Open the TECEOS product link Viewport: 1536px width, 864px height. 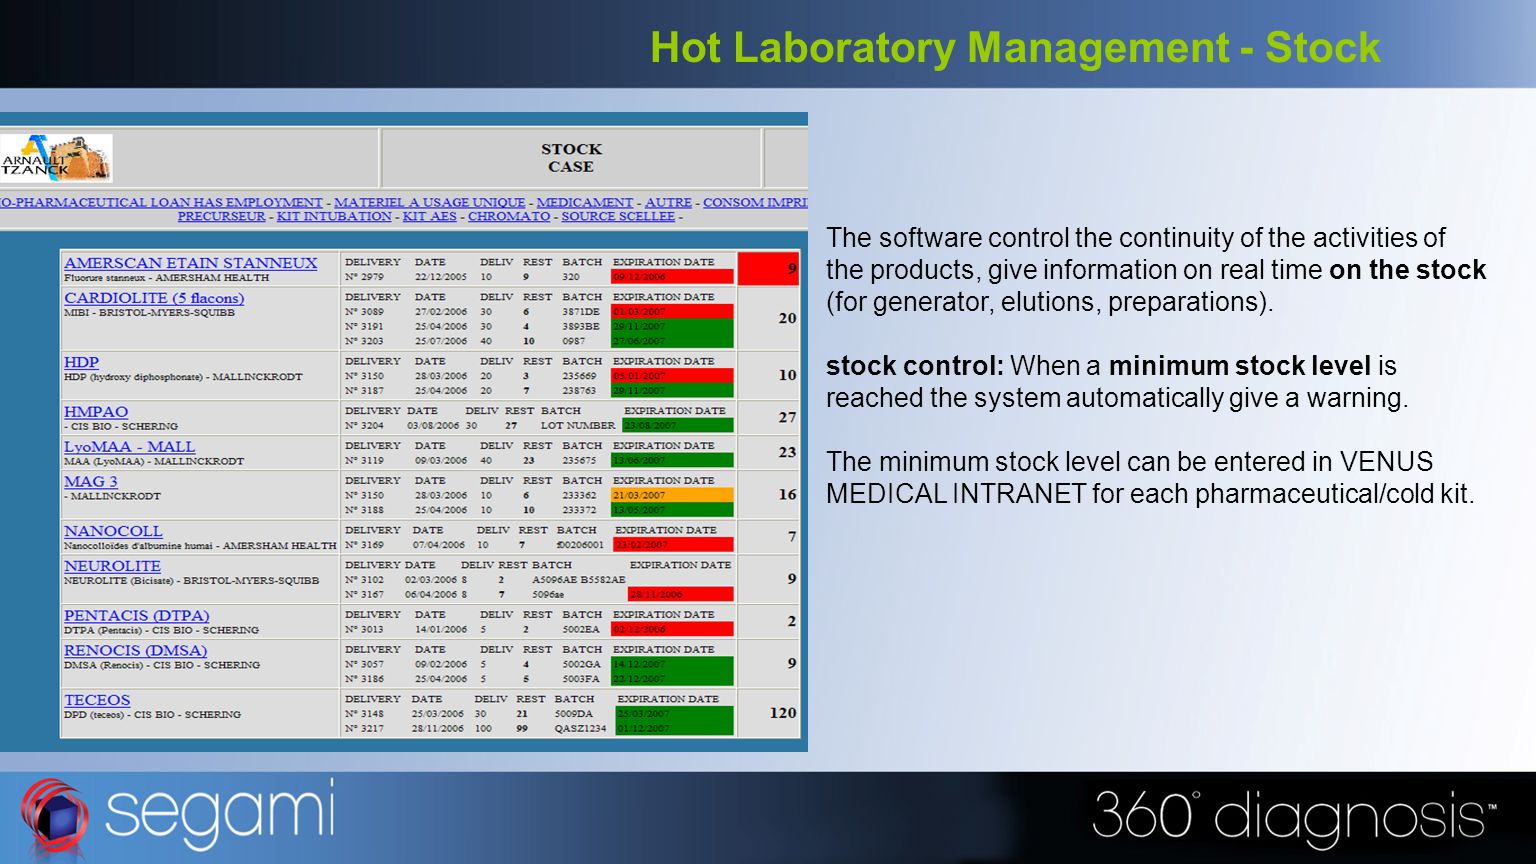[x=97, y=700]
